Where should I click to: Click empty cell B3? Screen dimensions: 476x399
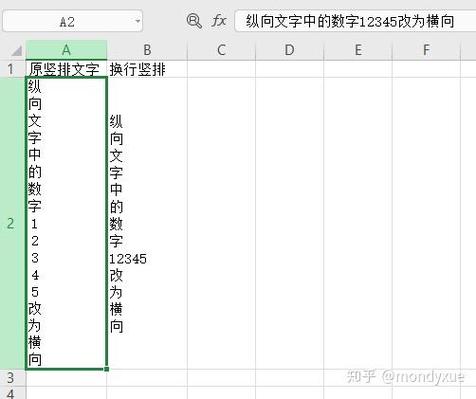147,378
